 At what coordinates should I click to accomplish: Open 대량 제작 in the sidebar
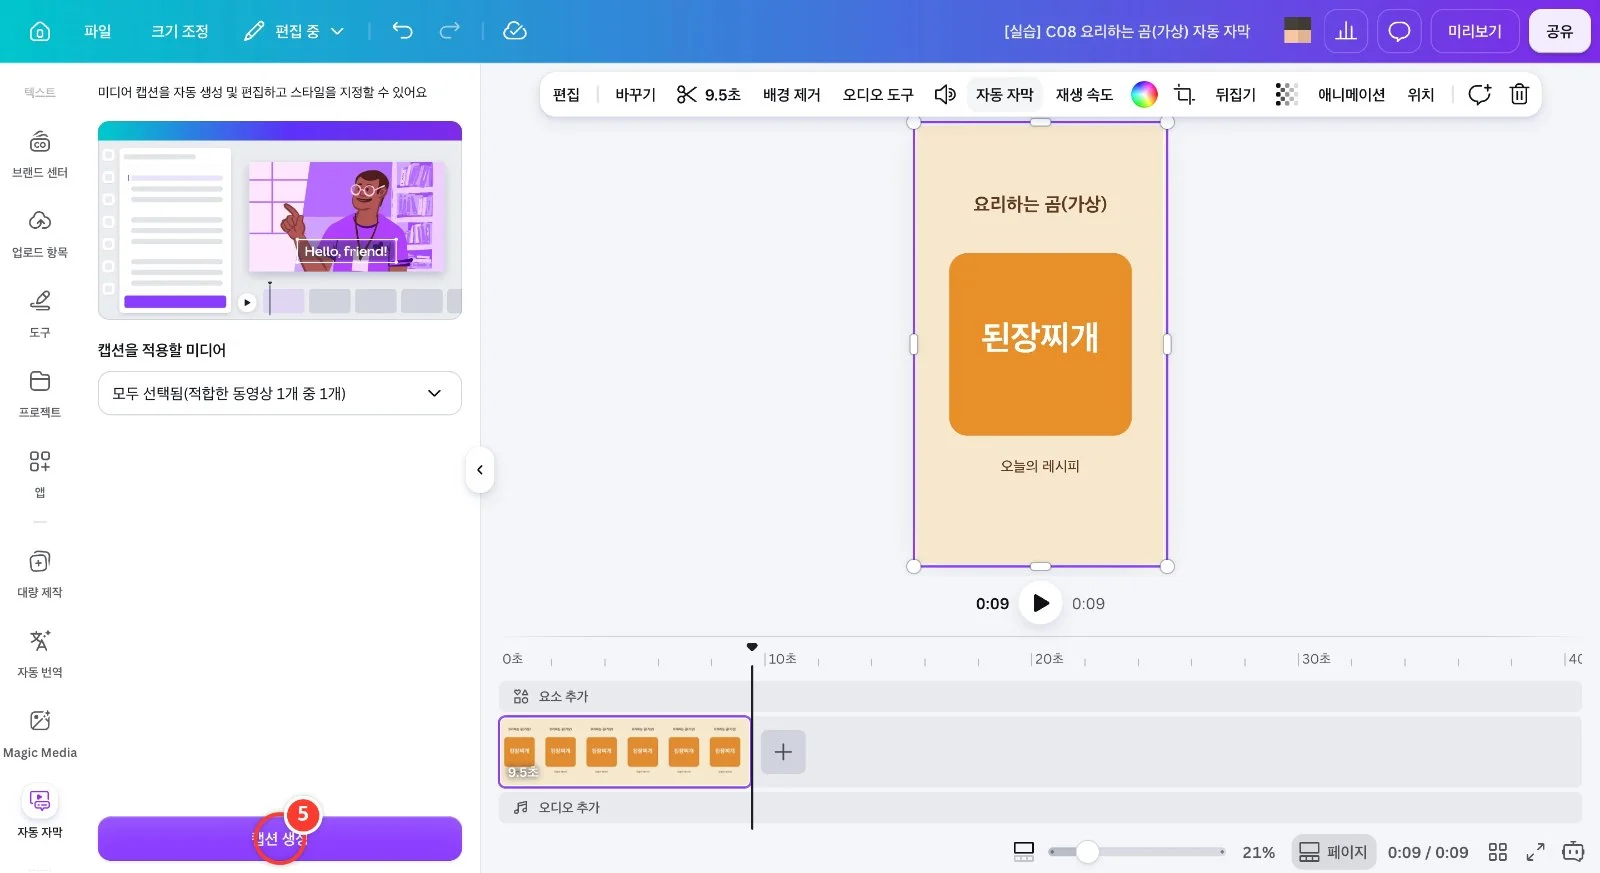40,574
